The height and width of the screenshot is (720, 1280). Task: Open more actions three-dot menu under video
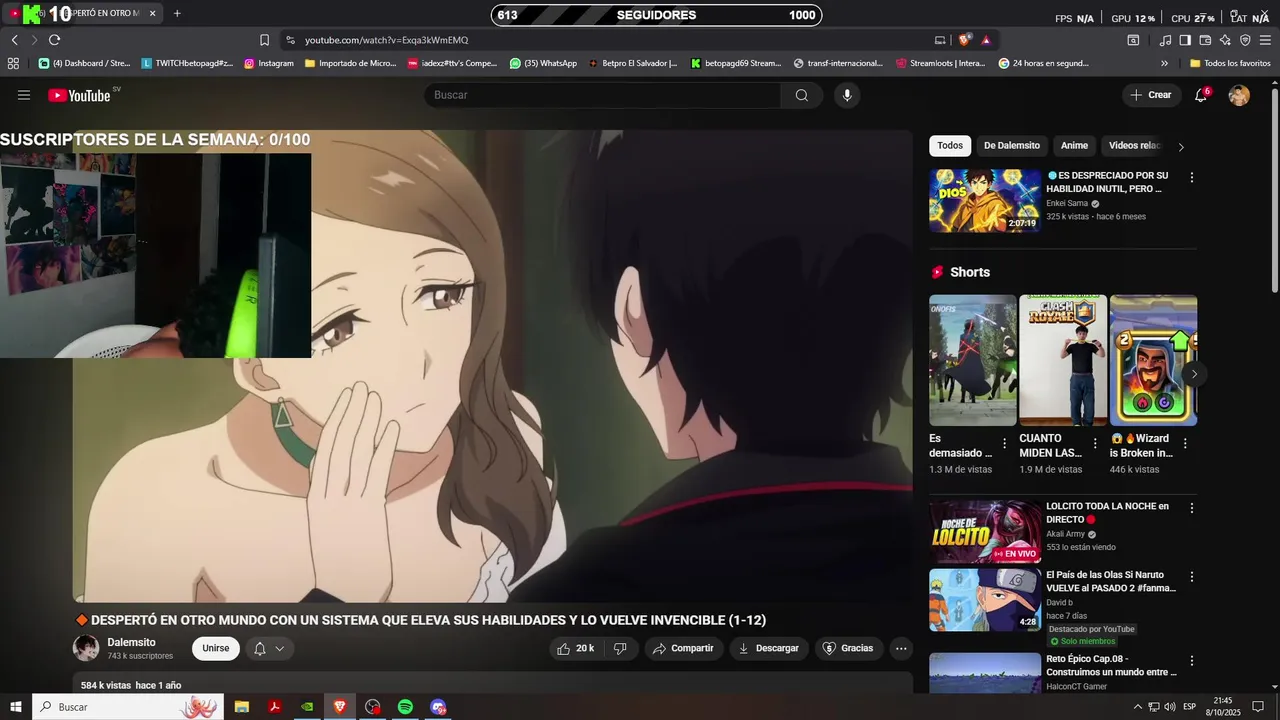pyautogui.click(x=901, y=649)
